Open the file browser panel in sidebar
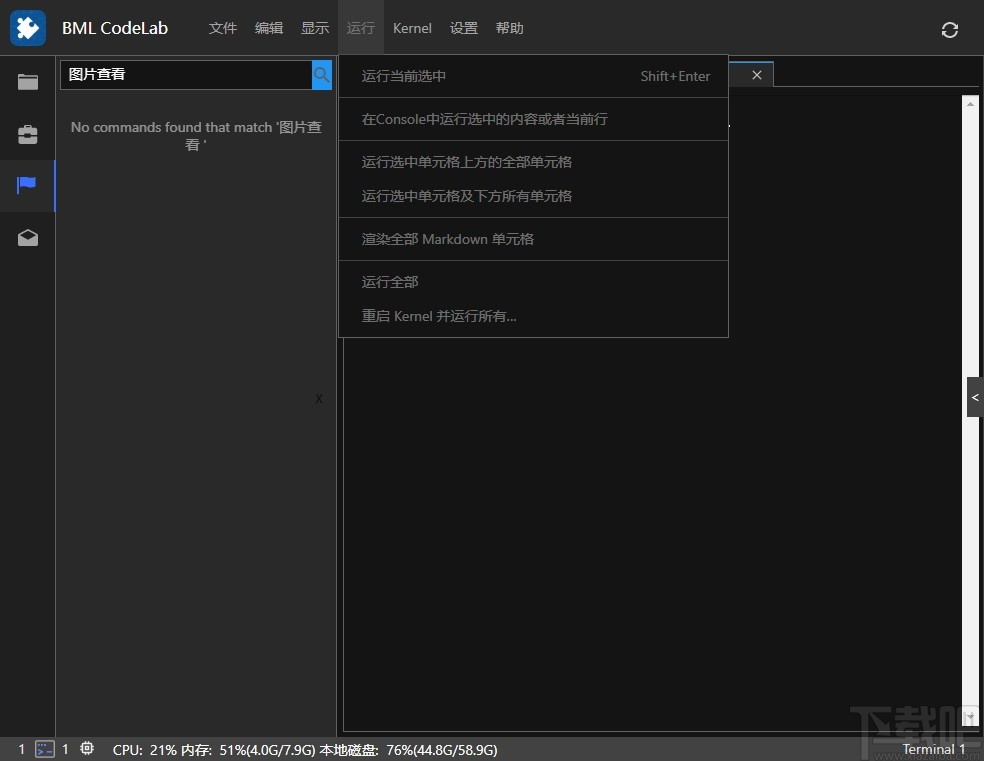Screen dimensions: 984x761 click(27, 82)
